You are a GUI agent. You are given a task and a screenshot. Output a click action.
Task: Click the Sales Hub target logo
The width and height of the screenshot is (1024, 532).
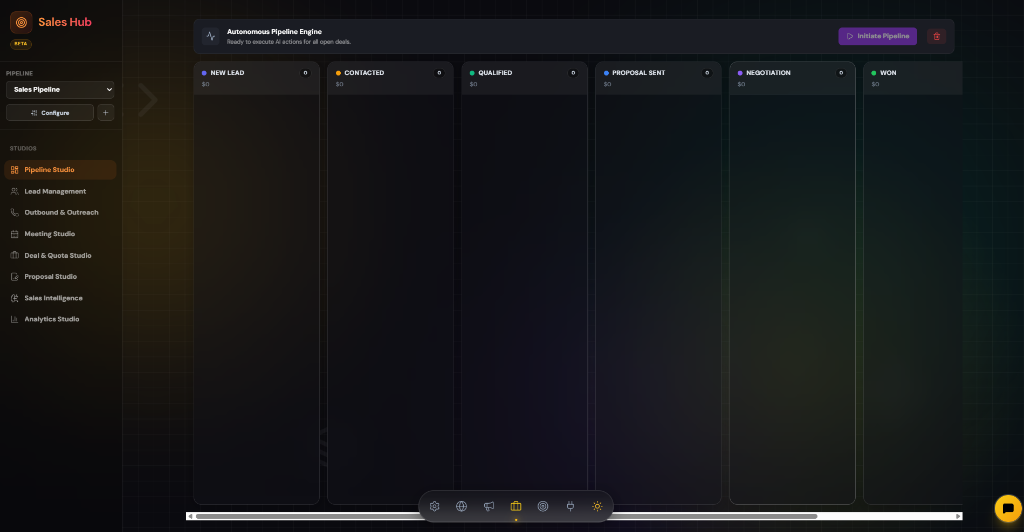(21, 22)
